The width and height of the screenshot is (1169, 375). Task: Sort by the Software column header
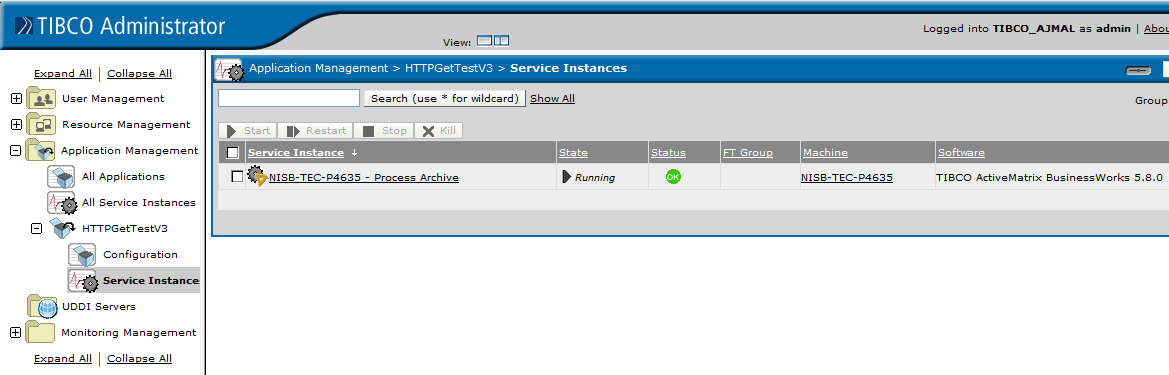961,153
